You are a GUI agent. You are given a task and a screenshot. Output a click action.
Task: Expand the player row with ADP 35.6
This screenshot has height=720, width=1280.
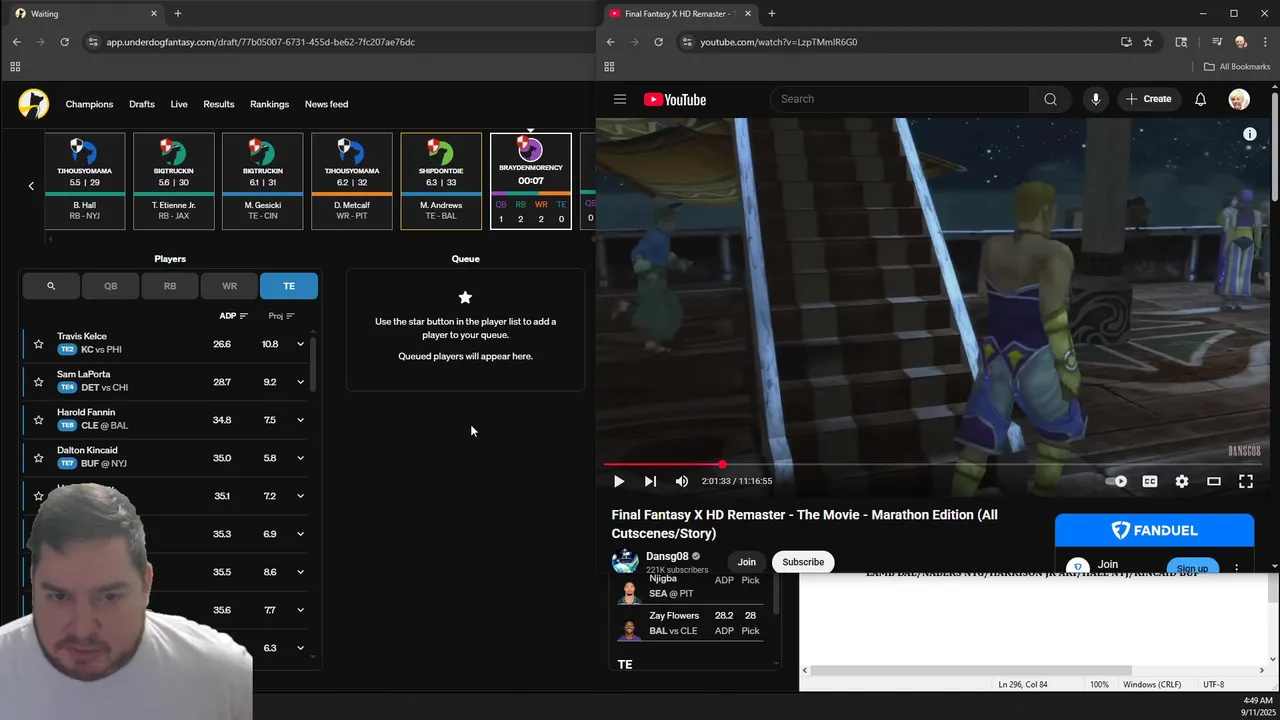(x=300, y=610)
